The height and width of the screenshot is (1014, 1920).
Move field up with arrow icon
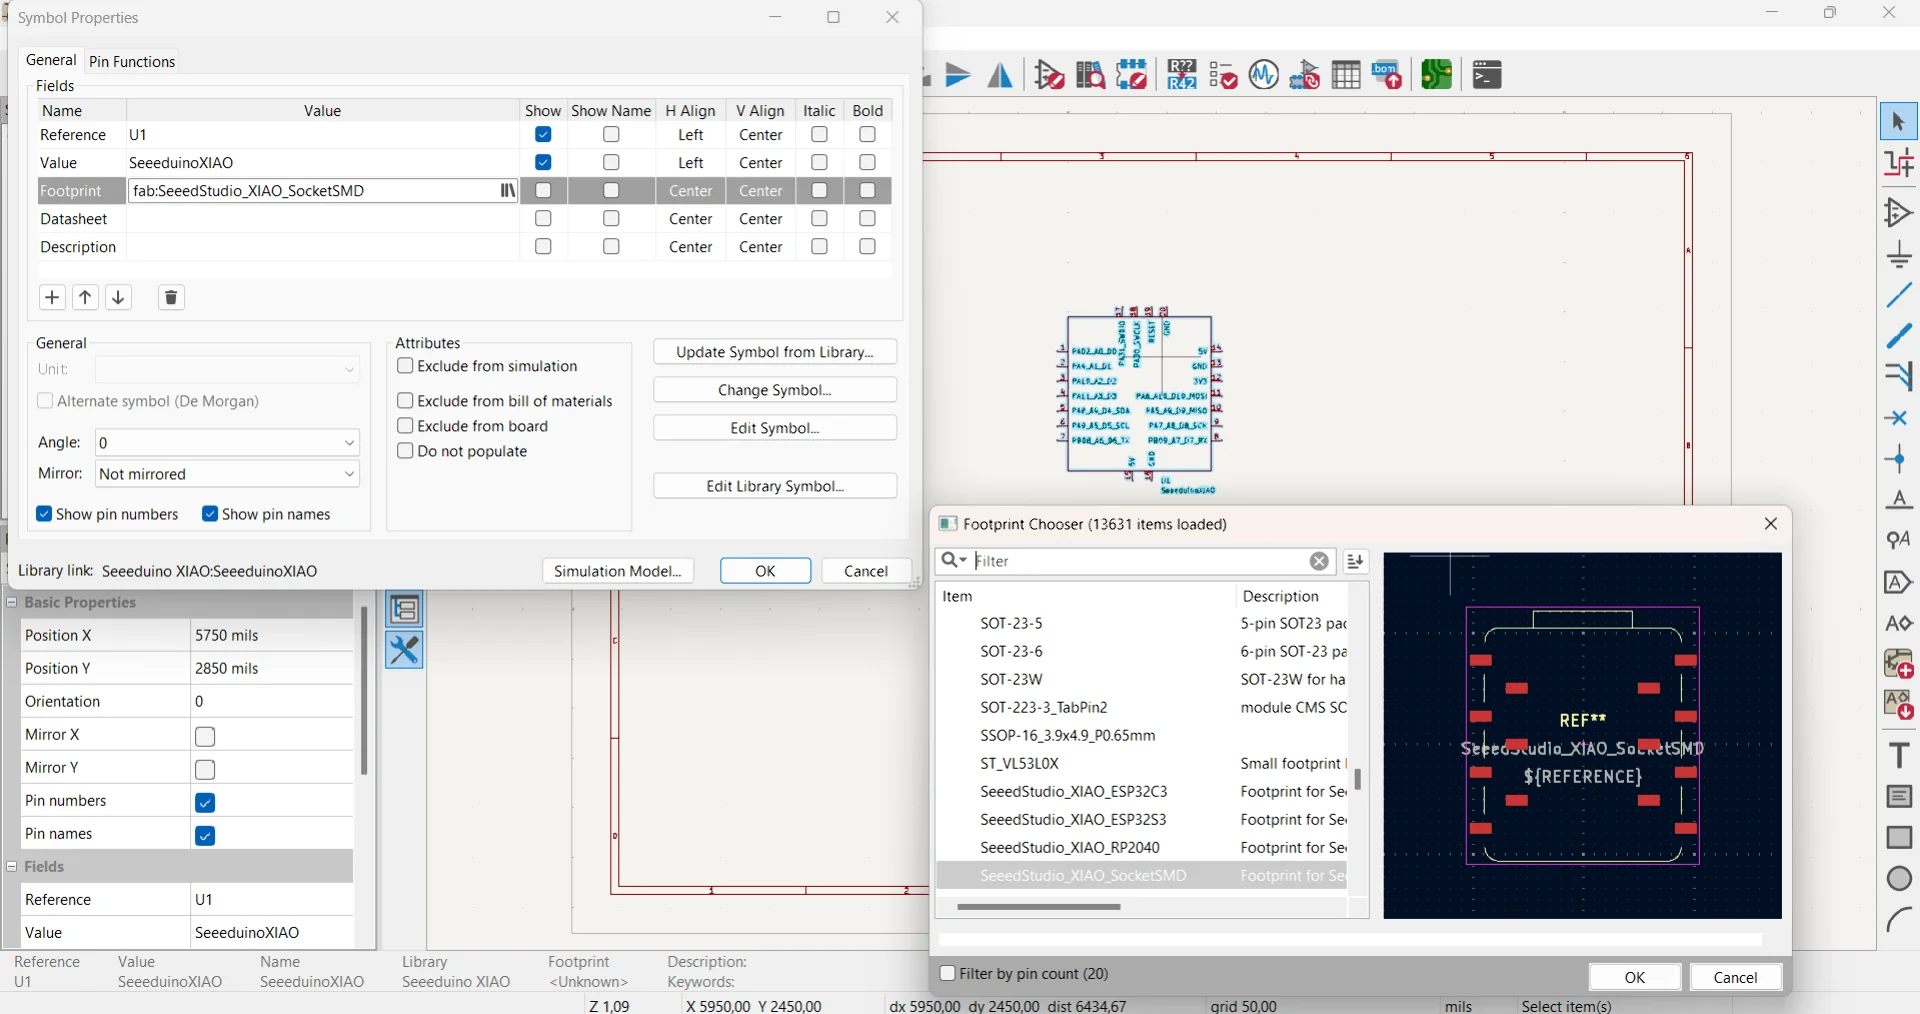pos(85,297)
